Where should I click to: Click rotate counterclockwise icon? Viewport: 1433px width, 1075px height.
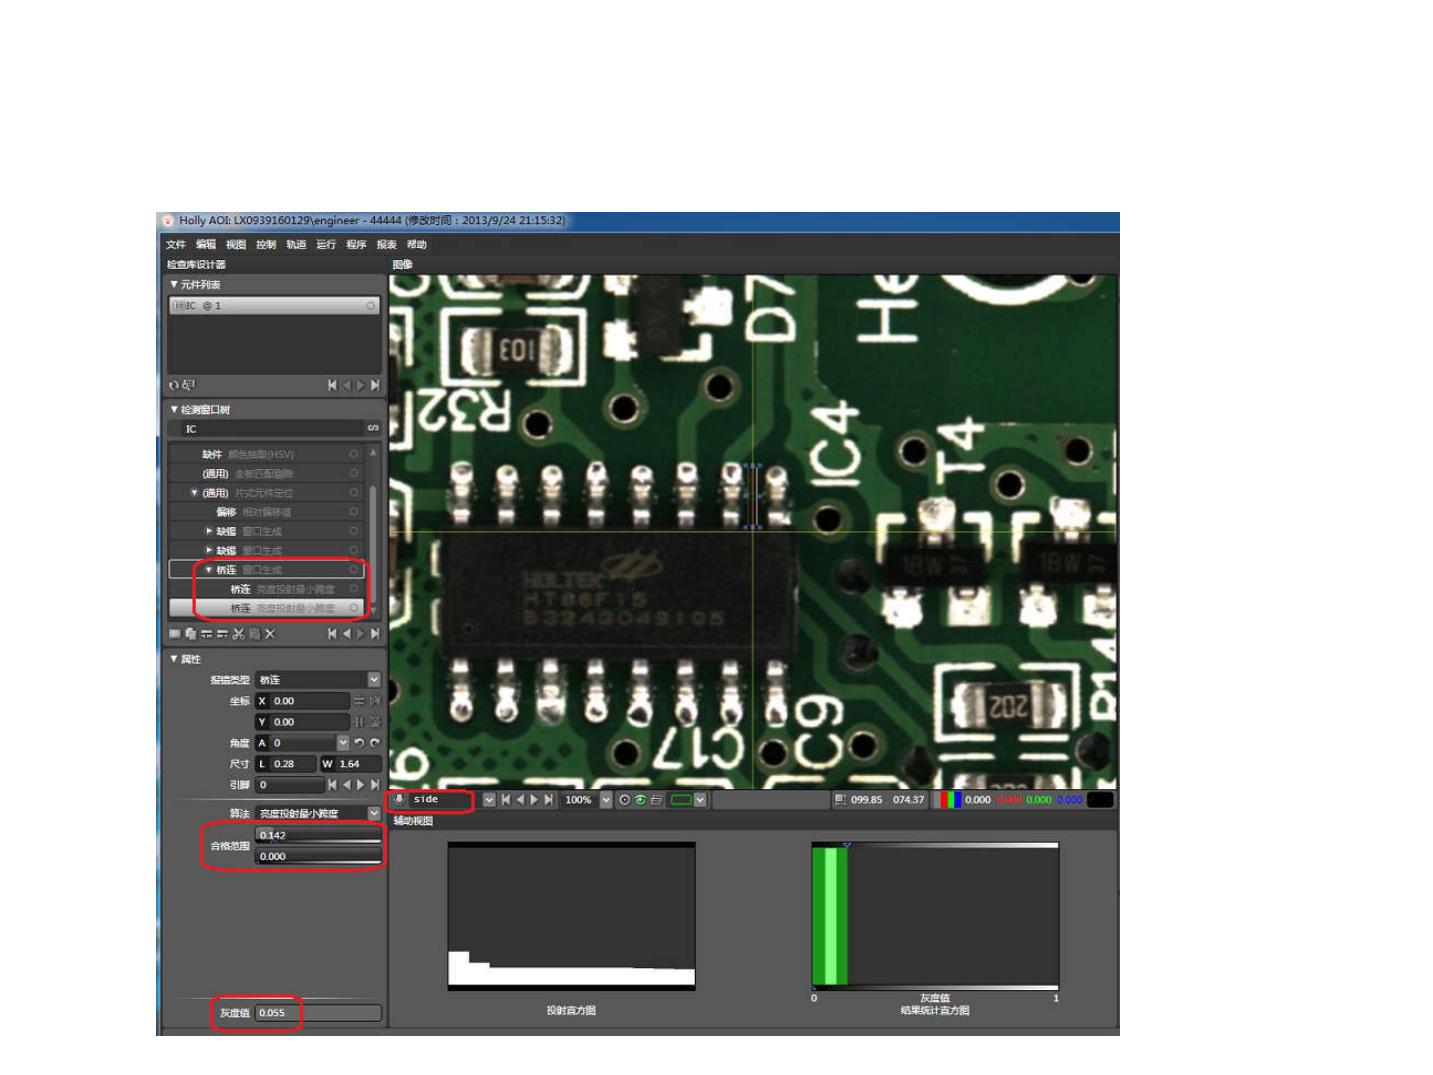359,743
